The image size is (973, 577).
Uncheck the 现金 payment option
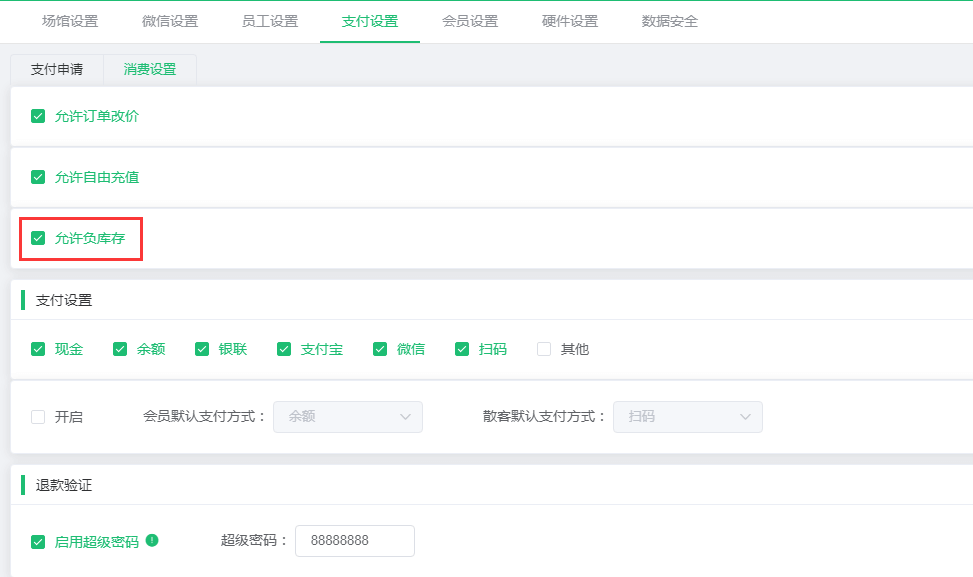click(37, 349)
